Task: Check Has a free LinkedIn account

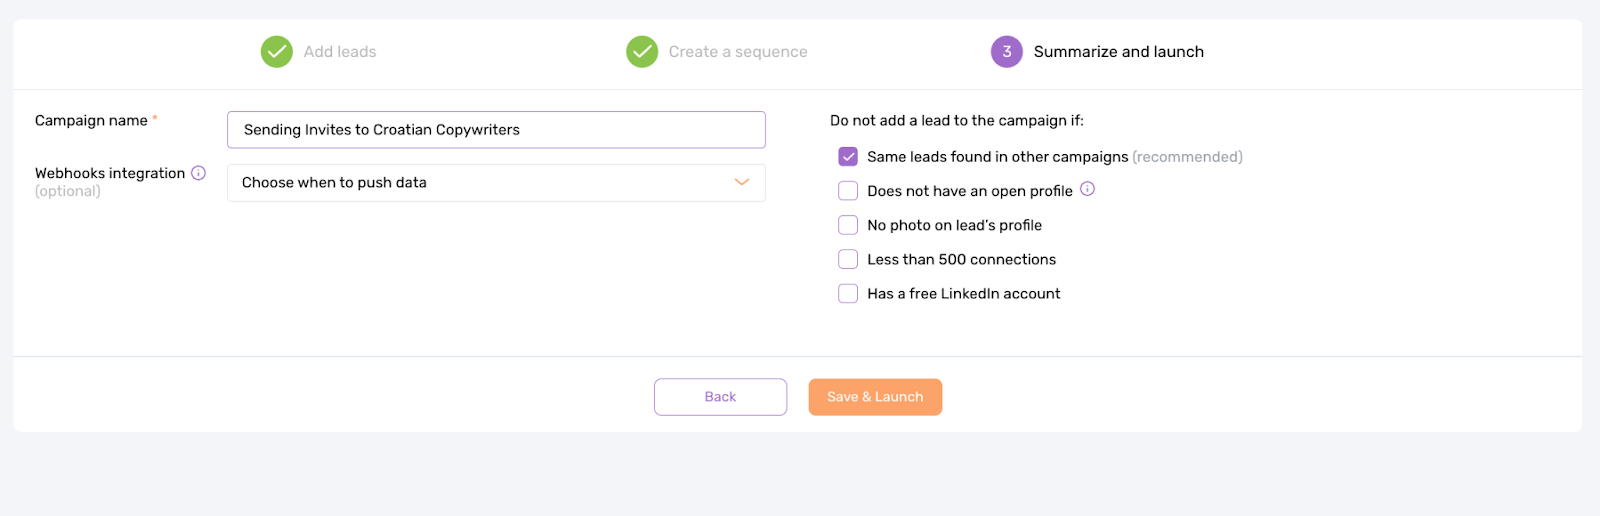Action: pyautogui.click(x=848, y=293)
